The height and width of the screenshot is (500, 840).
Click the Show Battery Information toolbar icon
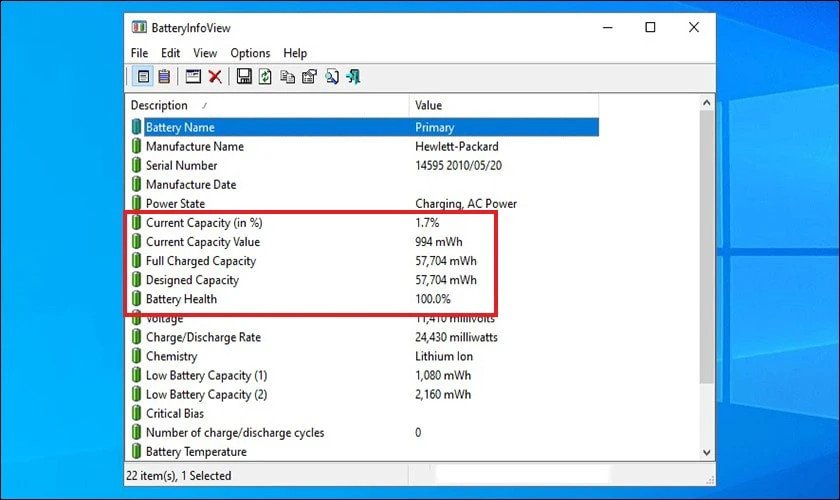(143, 77)
